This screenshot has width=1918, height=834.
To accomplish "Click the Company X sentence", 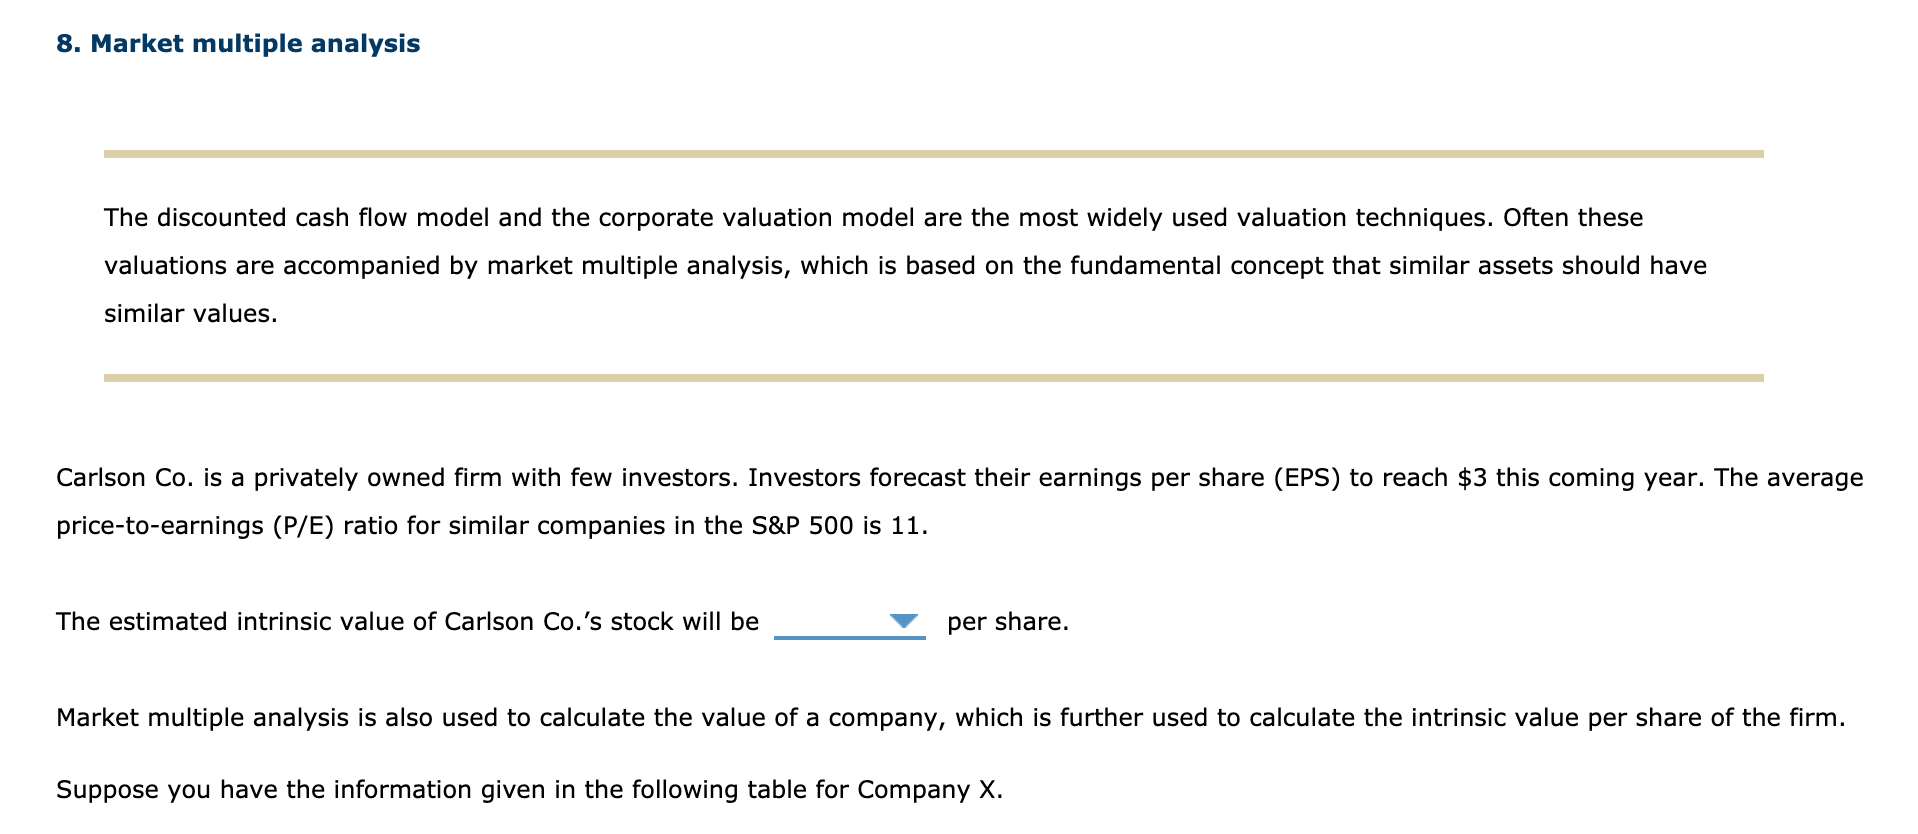I will tap(530, 788).
